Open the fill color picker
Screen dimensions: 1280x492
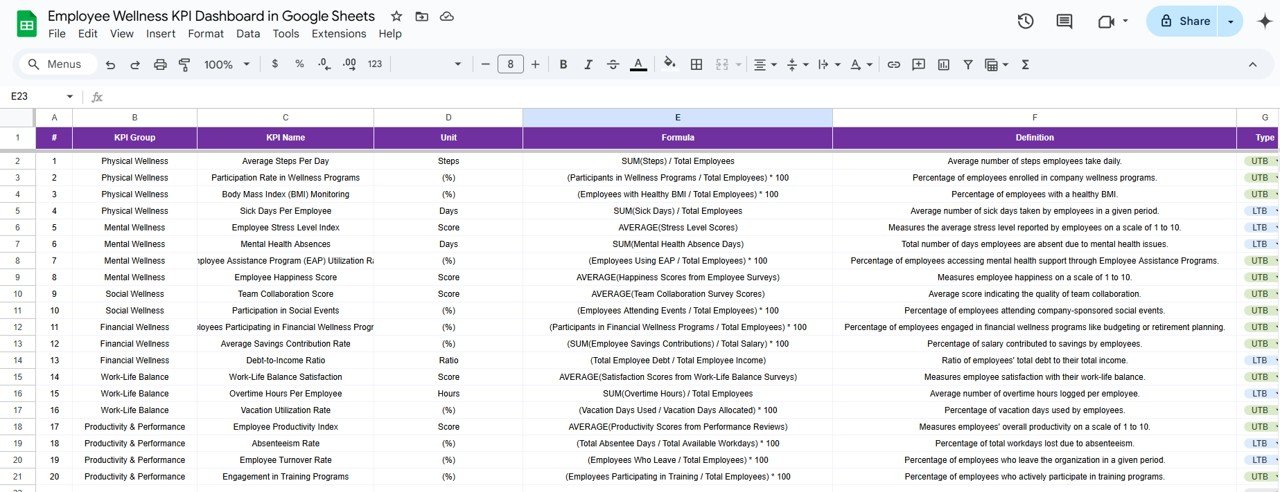tap(670, 64)
